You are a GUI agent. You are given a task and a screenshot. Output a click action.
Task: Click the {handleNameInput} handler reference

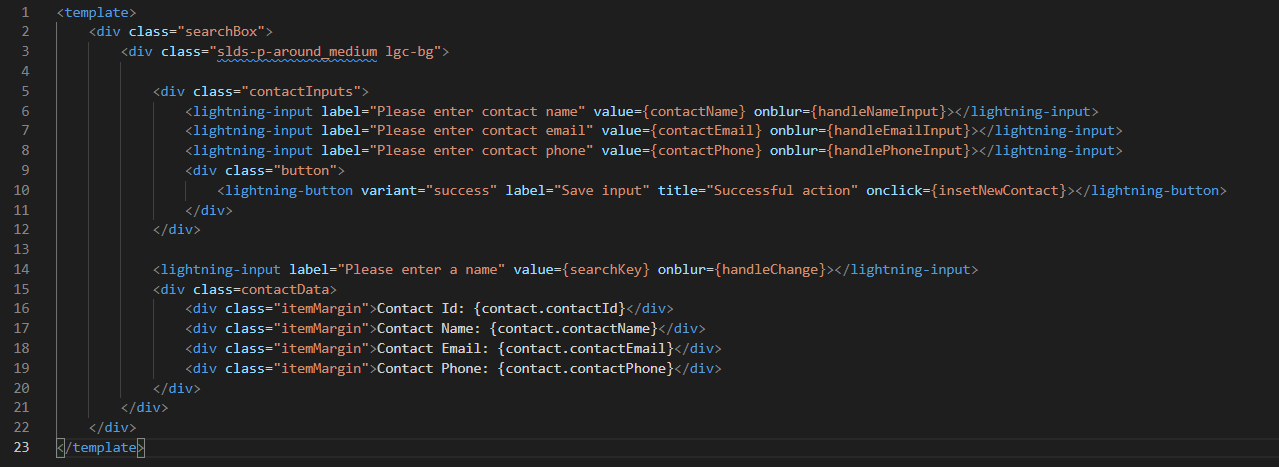pyautogui.click(x=878, y=111)
